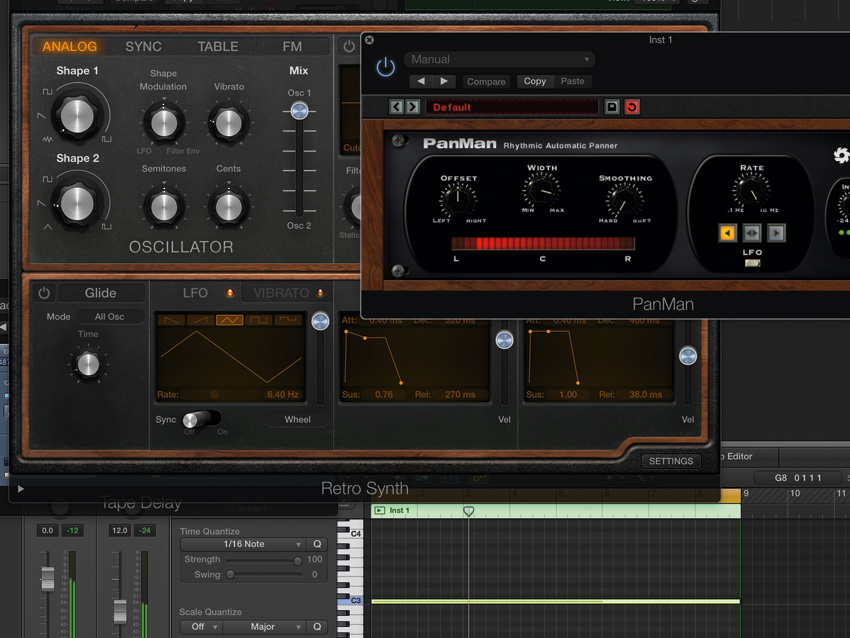Select the right-arrow pan direction button

coord(775,233)
